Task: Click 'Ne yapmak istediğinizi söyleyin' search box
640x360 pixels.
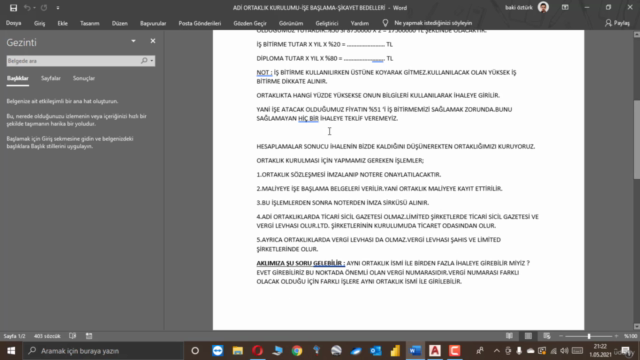Action: click(x=433, y=23)
